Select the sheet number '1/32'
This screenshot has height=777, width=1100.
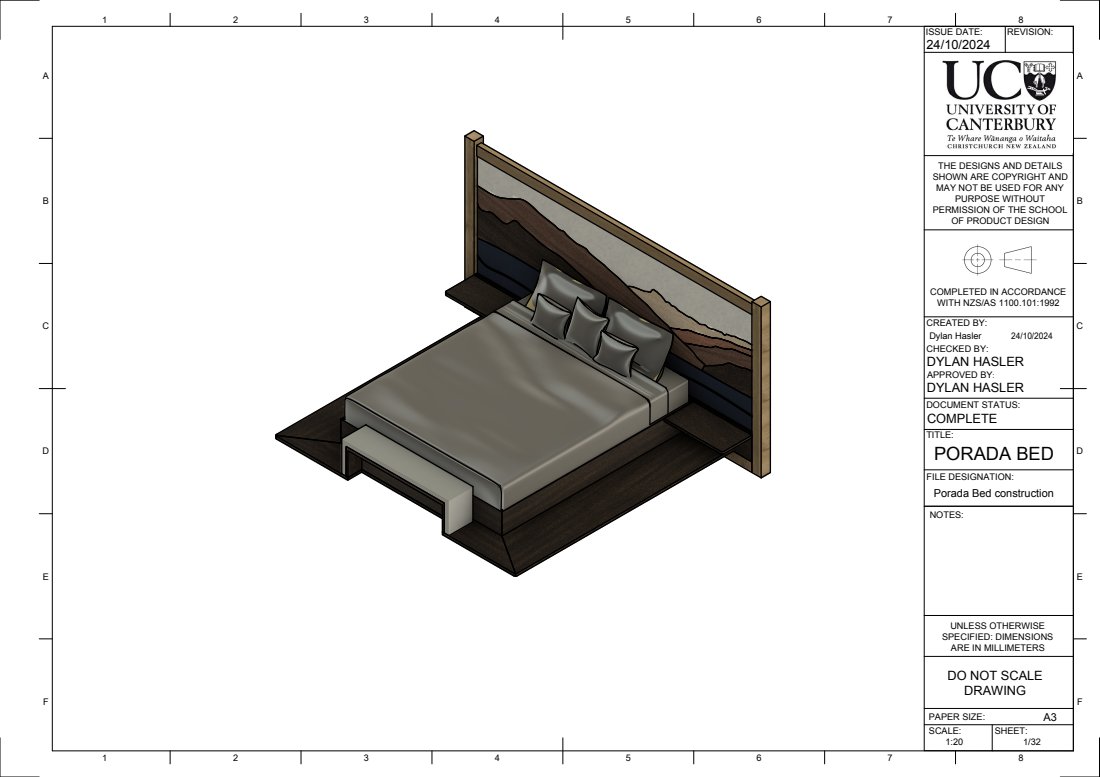point(1032,742)
